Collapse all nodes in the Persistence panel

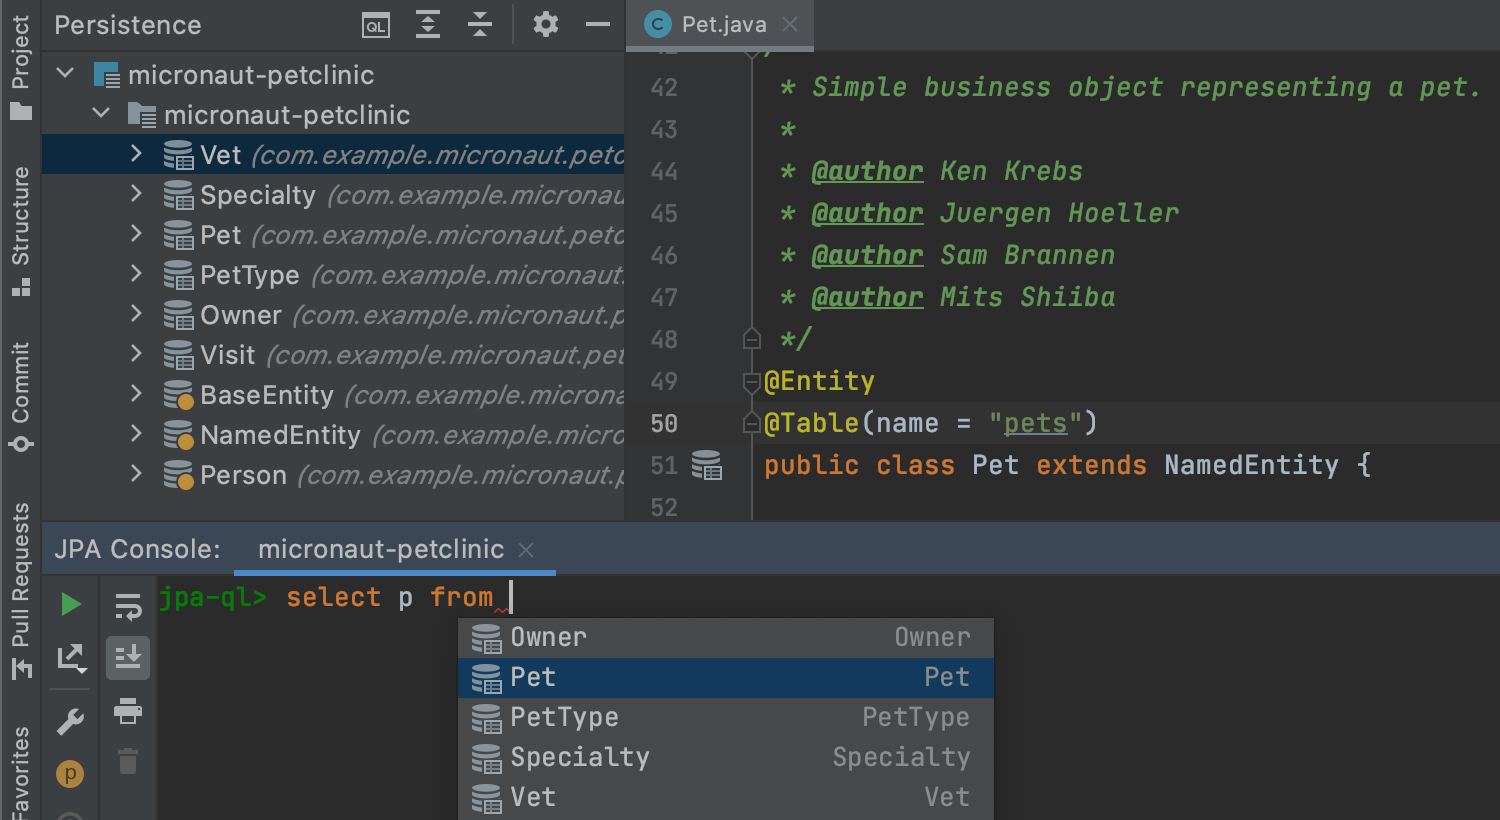click(480, 25)
